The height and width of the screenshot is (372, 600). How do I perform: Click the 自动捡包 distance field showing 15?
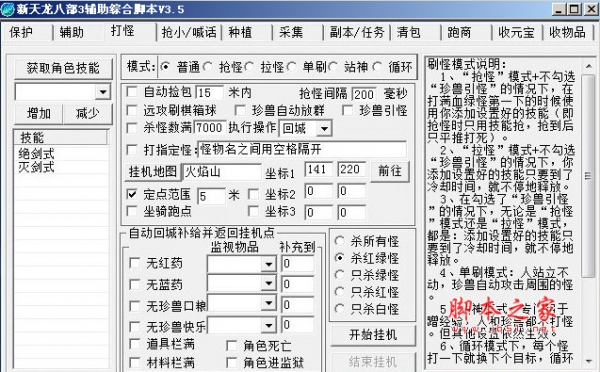(x=209, y=93)
